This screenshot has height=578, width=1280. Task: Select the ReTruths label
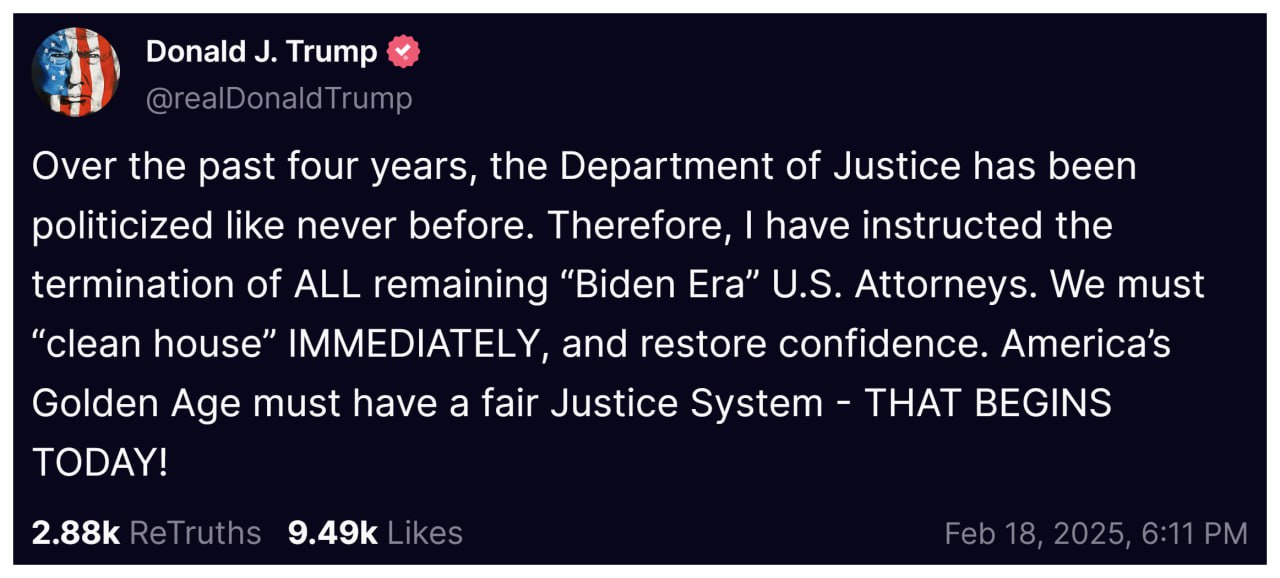(195, 533)
